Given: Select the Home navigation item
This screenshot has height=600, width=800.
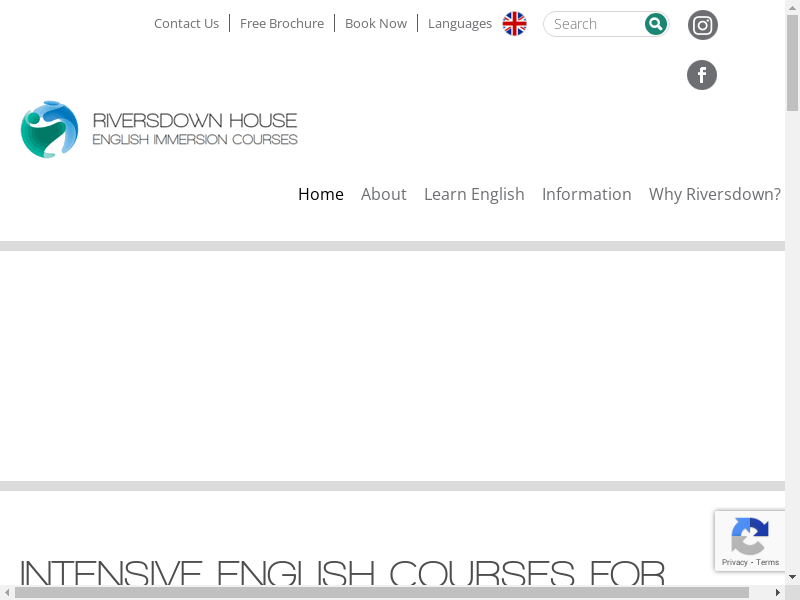Looking at the screenshot, I should click(320, 194).
